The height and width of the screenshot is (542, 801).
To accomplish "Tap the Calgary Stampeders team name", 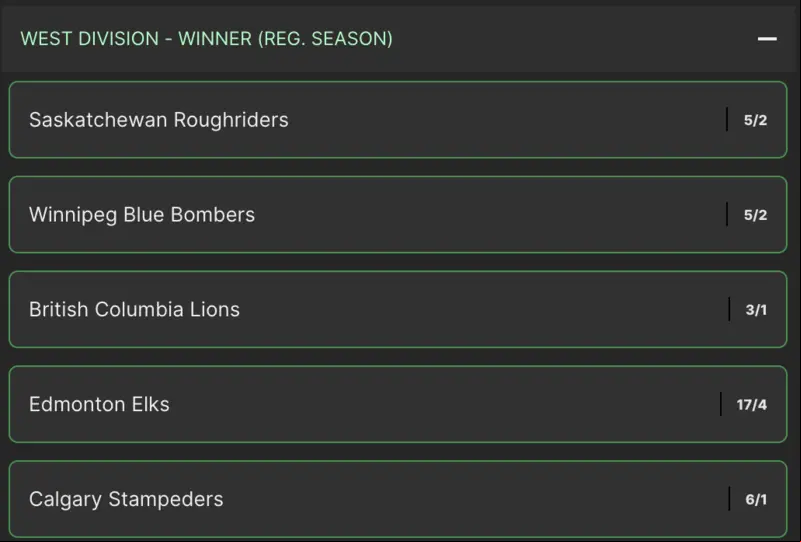I will coord(126,499).
